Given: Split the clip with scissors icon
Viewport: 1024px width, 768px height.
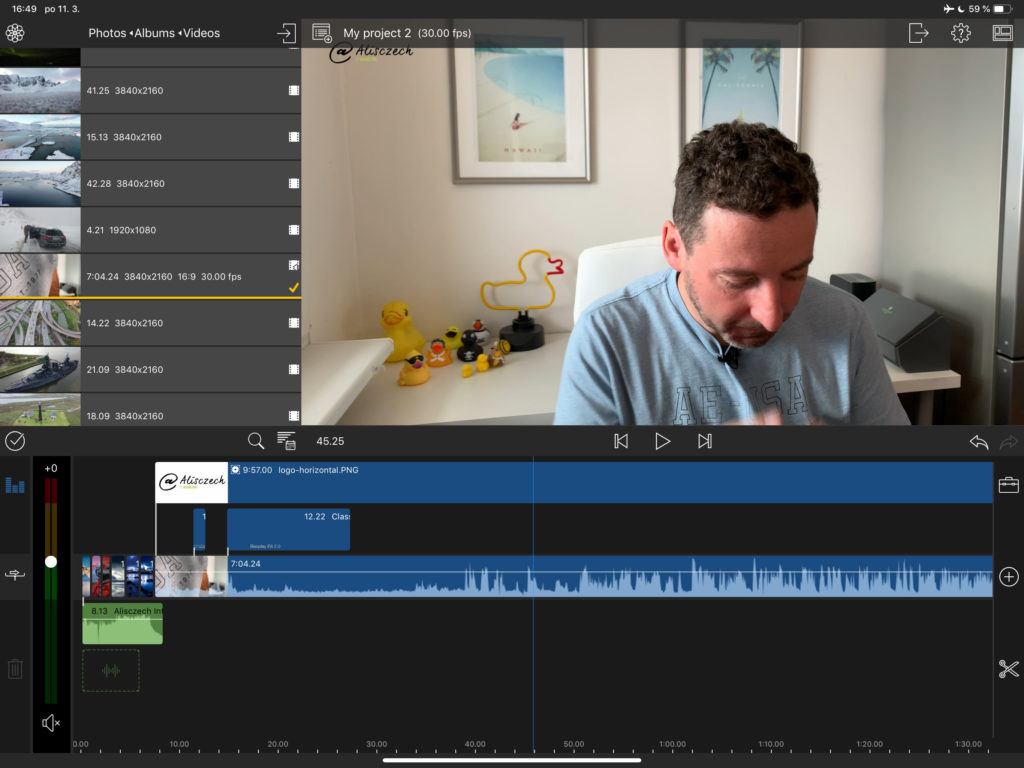Looking at the screenshot, I should [x=1009, y=669].
